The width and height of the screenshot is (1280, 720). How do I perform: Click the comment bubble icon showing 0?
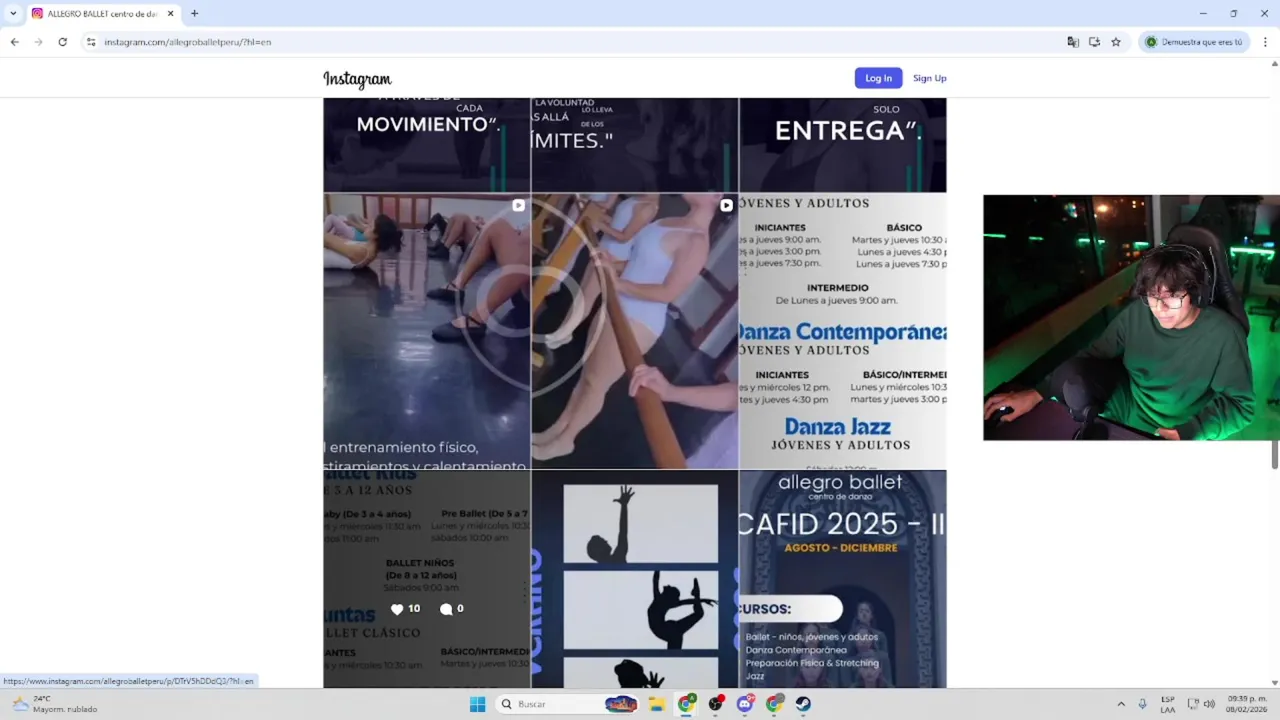[x=446, y=609]
